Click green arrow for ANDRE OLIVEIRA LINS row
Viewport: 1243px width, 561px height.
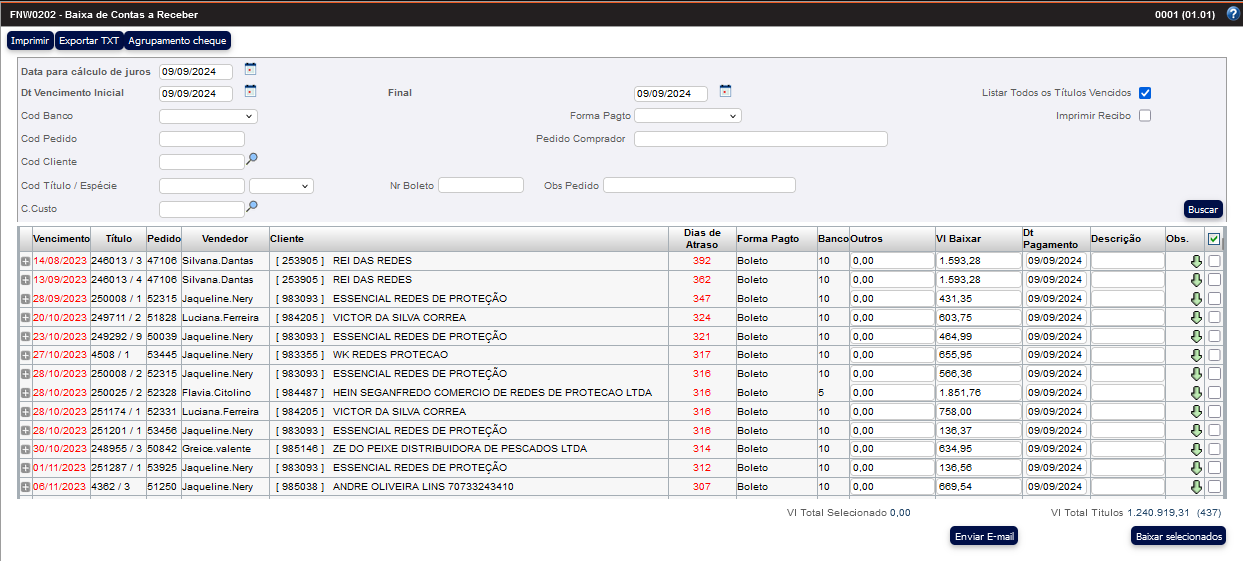(x=1195, y=487)
